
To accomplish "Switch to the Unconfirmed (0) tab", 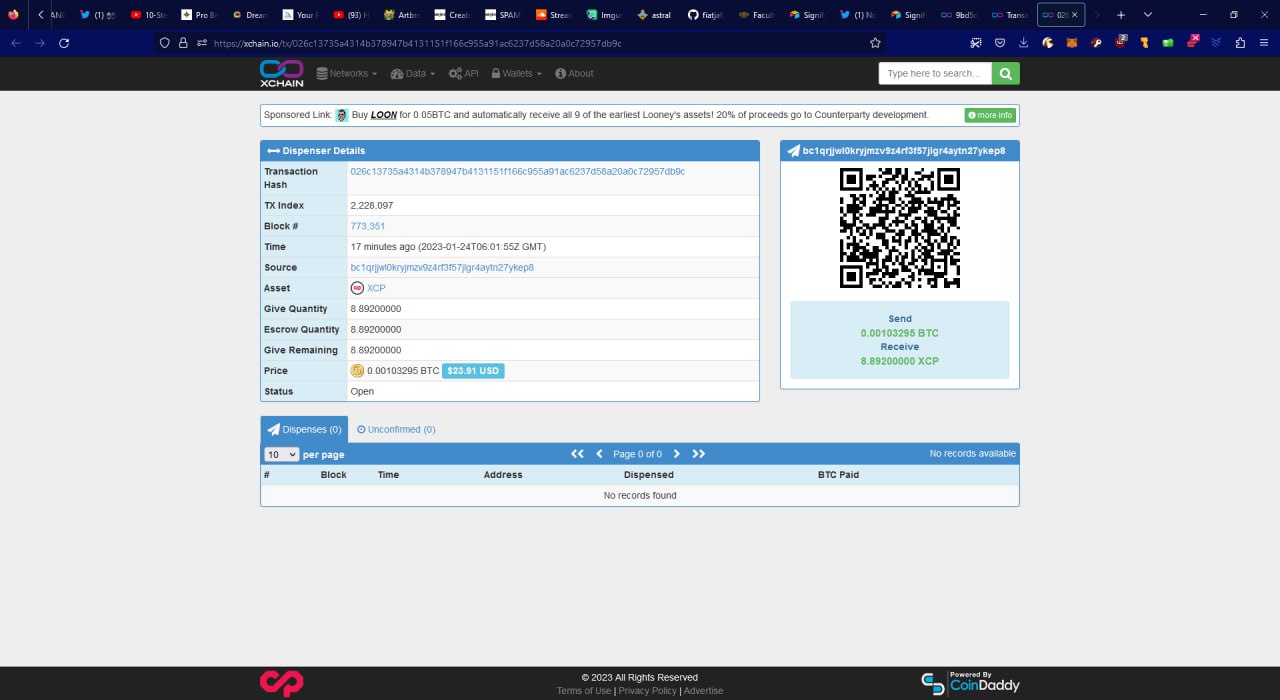I will tap(396, 429).
